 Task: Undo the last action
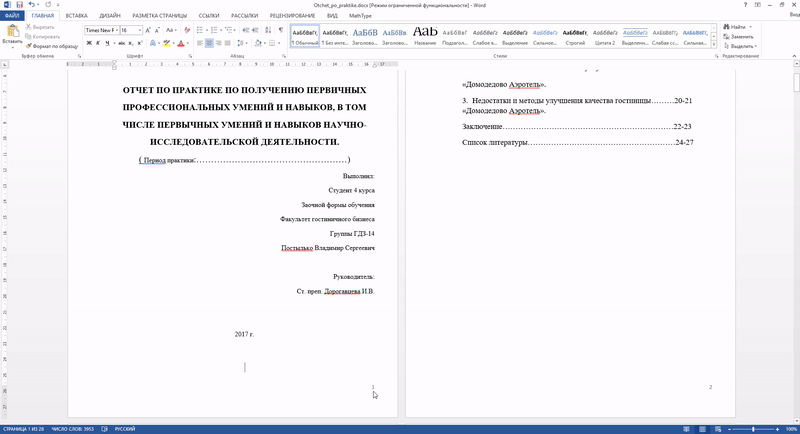32,5
